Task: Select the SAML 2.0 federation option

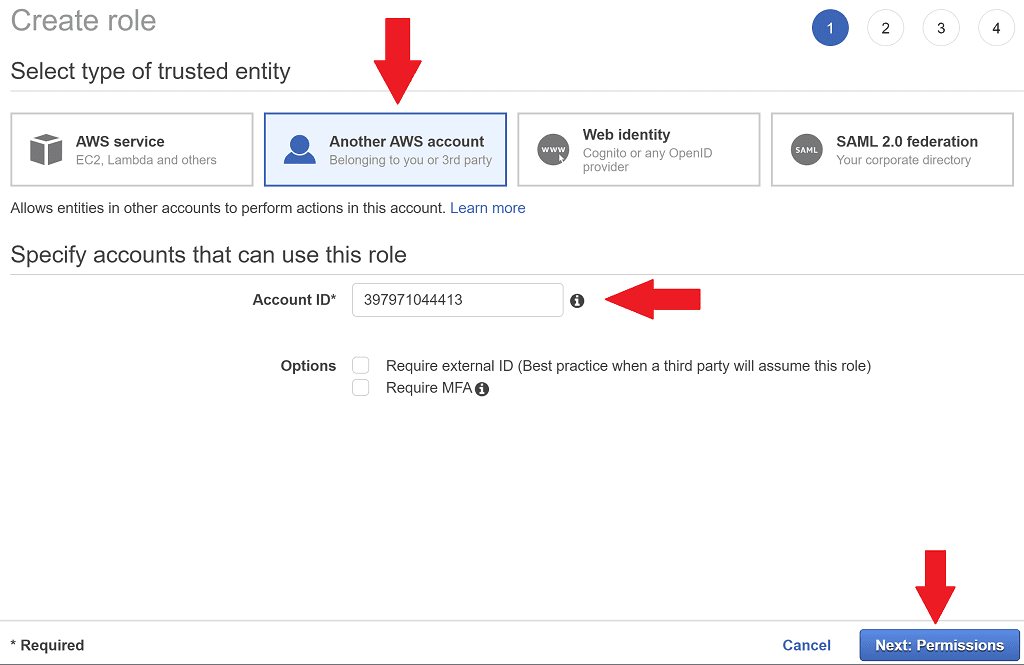Action: pyautogui.click(x=892, y=148)
